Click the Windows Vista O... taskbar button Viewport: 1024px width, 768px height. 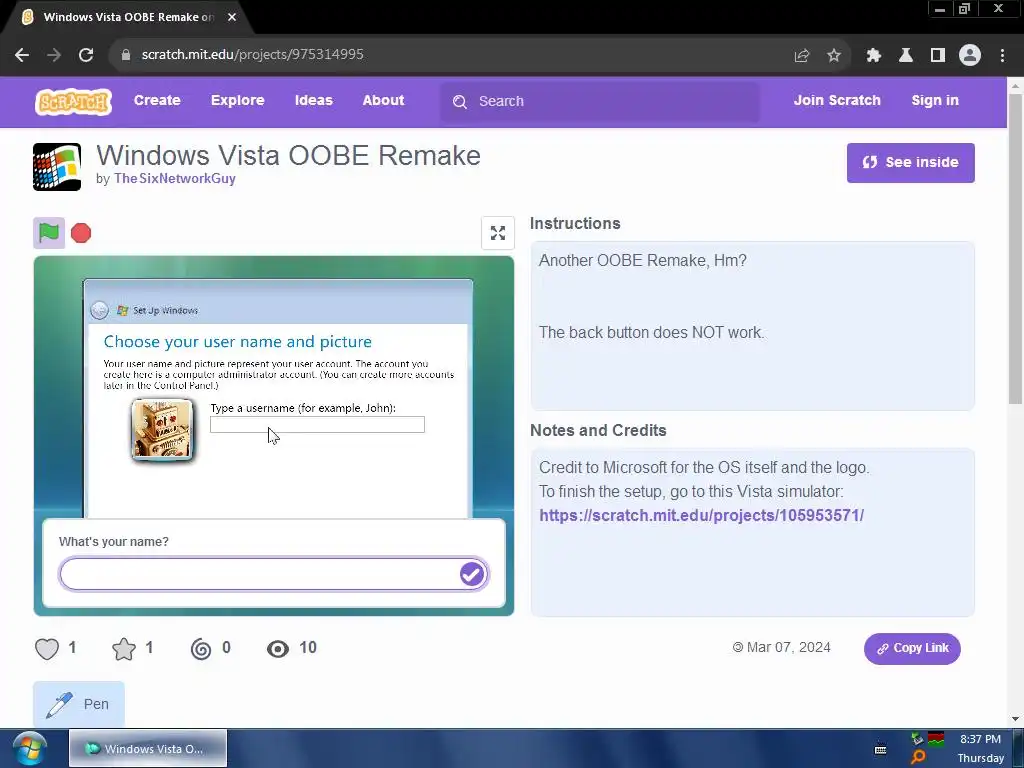[148, 748]
